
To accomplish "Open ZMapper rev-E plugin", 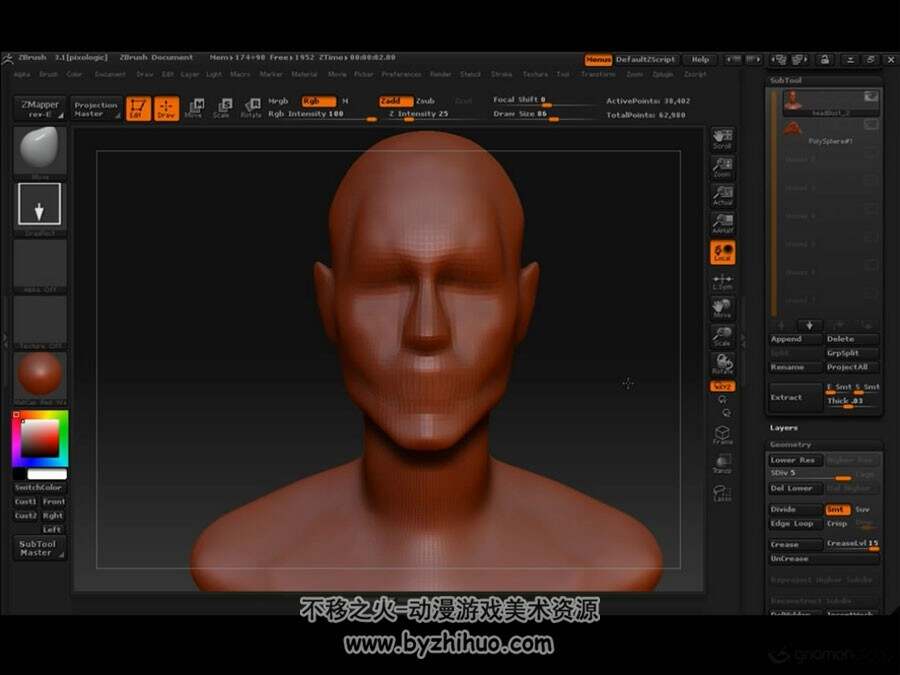I will [x=40, y=108].
